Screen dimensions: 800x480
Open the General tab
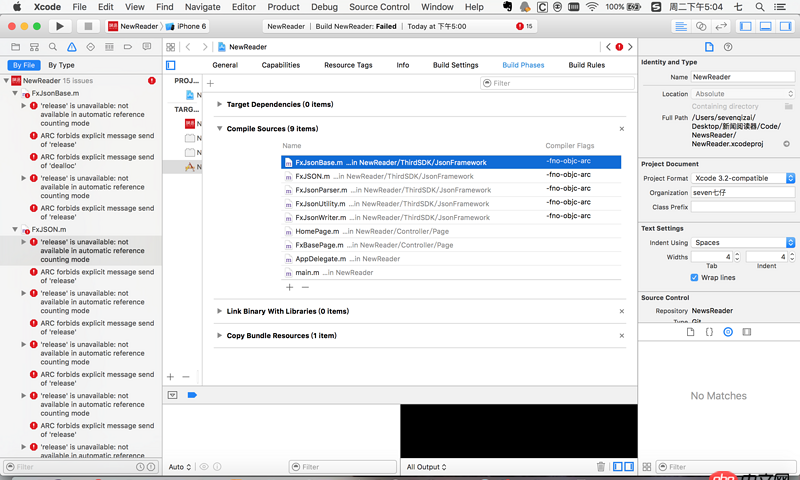225,65
